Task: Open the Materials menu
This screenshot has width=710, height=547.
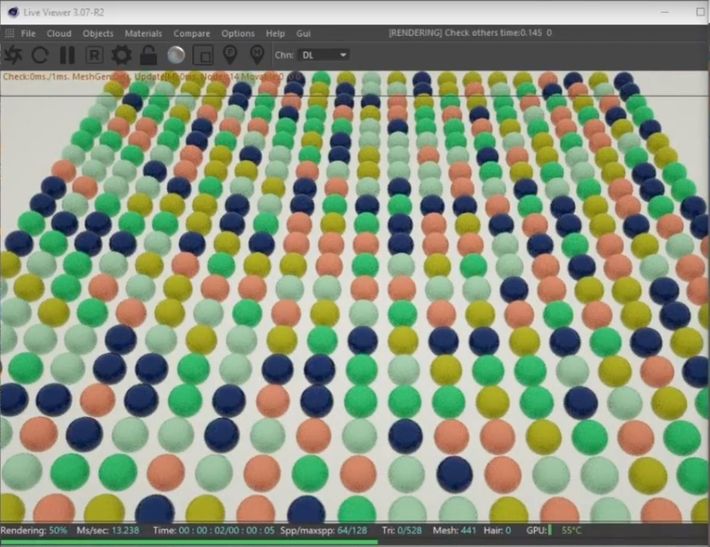Action: pos(143,34)
